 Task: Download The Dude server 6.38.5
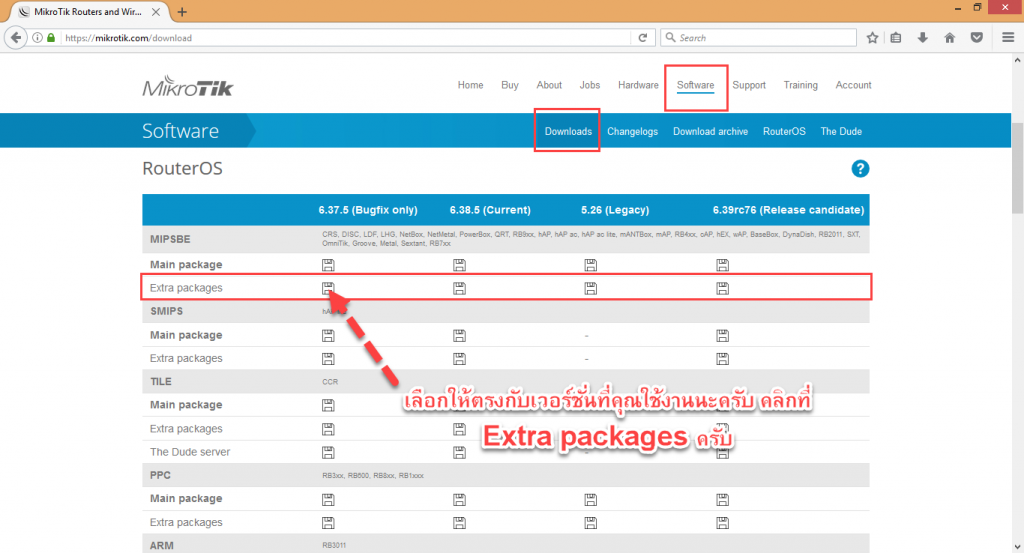coord(459,452)
